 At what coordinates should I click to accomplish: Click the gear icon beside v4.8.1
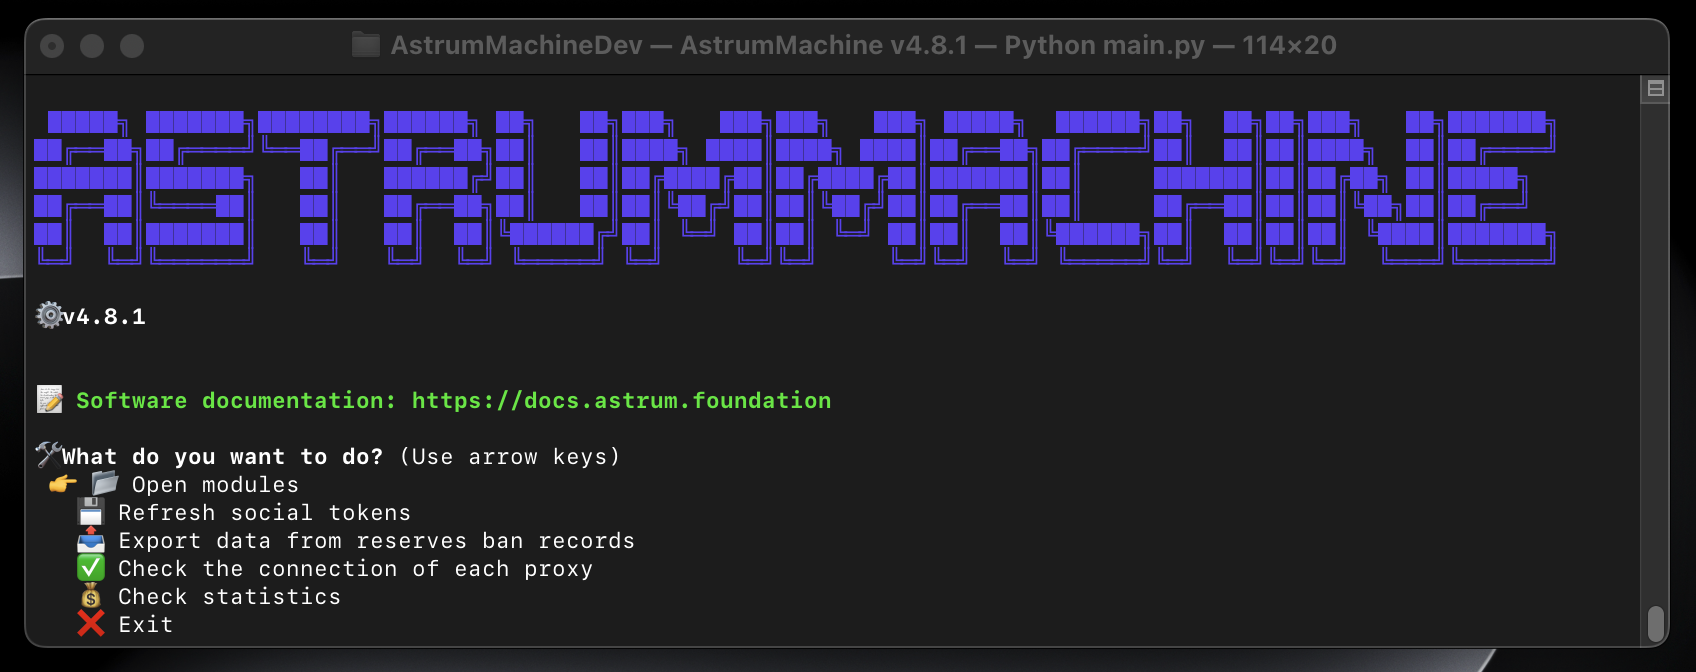point(48,316)
